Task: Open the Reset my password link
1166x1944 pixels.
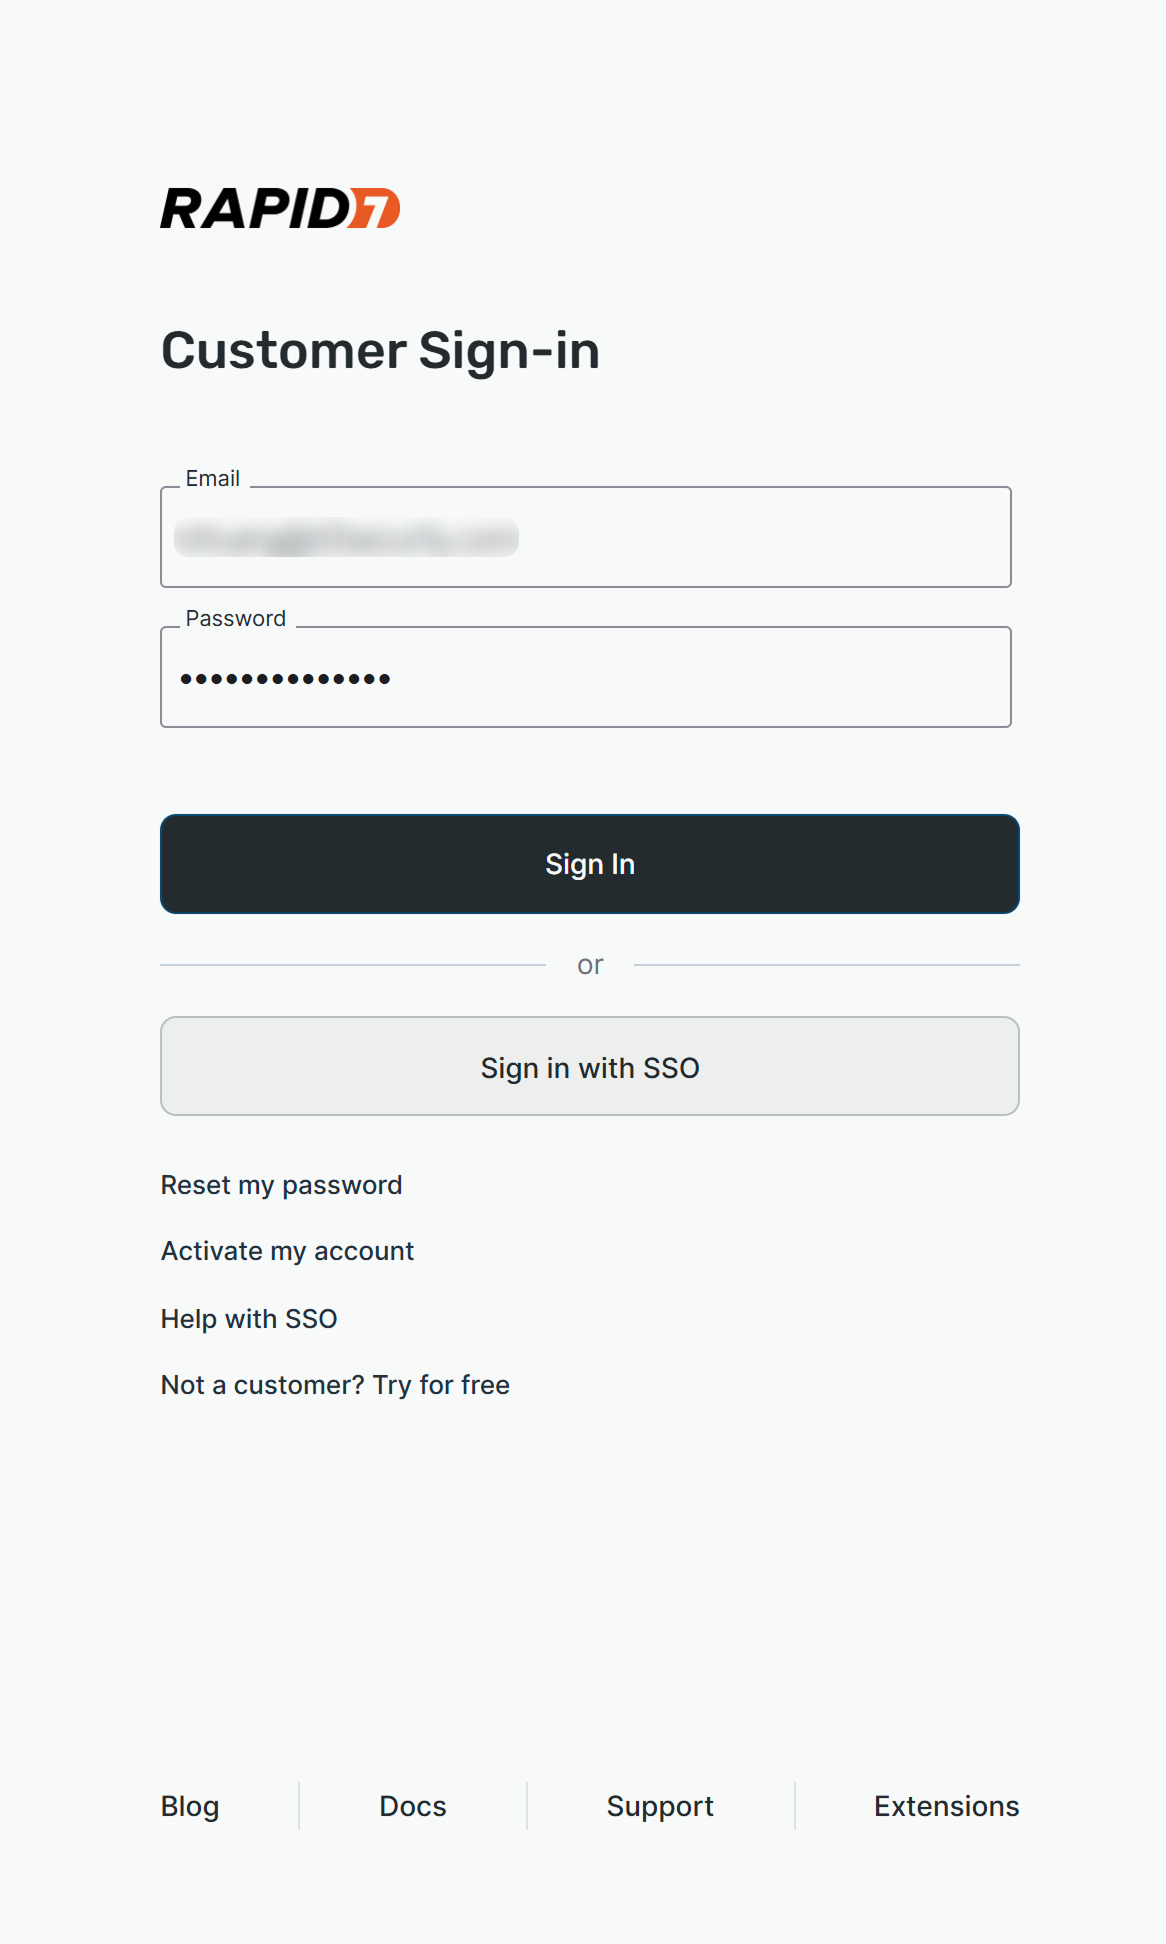Action: click(x=282, y=1185)
